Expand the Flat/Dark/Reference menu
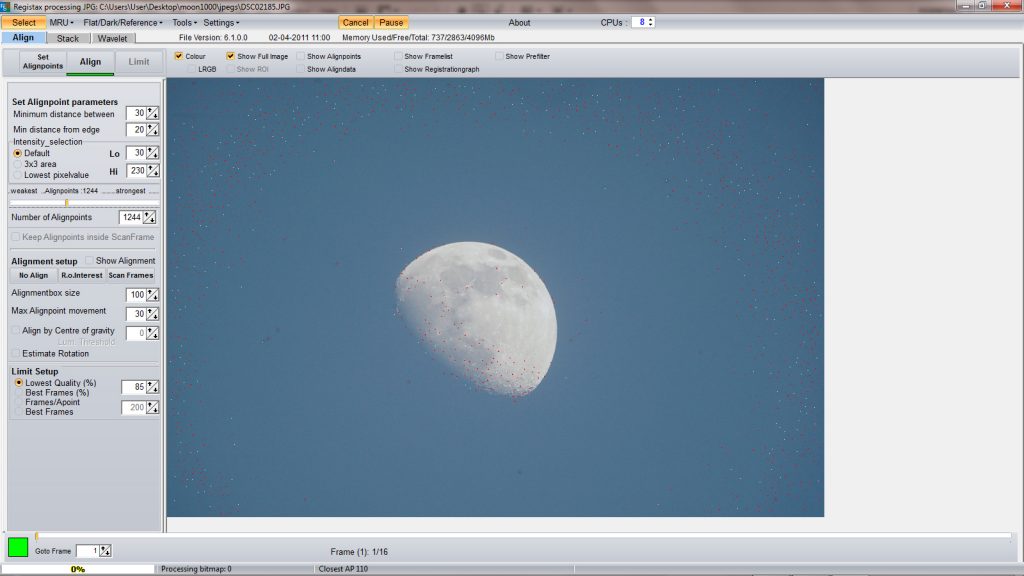The height and width of the screenshot is (576, 1024). [122, 22]
